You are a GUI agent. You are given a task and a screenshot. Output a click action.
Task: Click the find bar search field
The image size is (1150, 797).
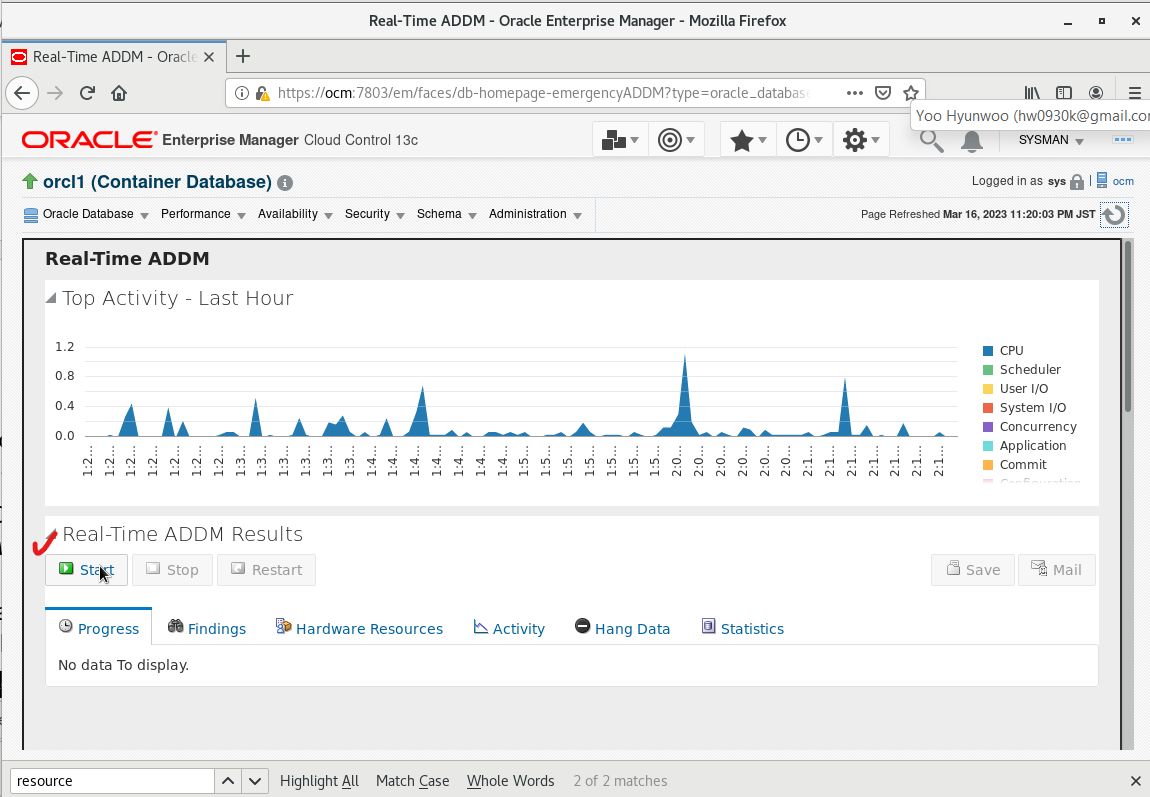pyautogui.click(x=112, y=781)
